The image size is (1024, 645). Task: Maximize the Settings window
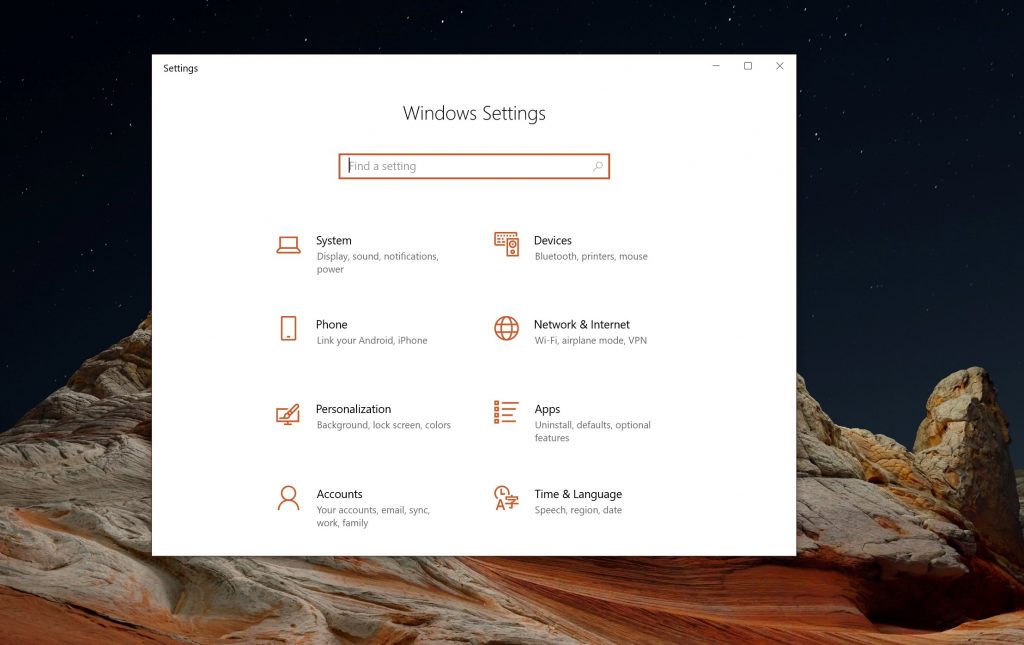click(x=748, y=66)
